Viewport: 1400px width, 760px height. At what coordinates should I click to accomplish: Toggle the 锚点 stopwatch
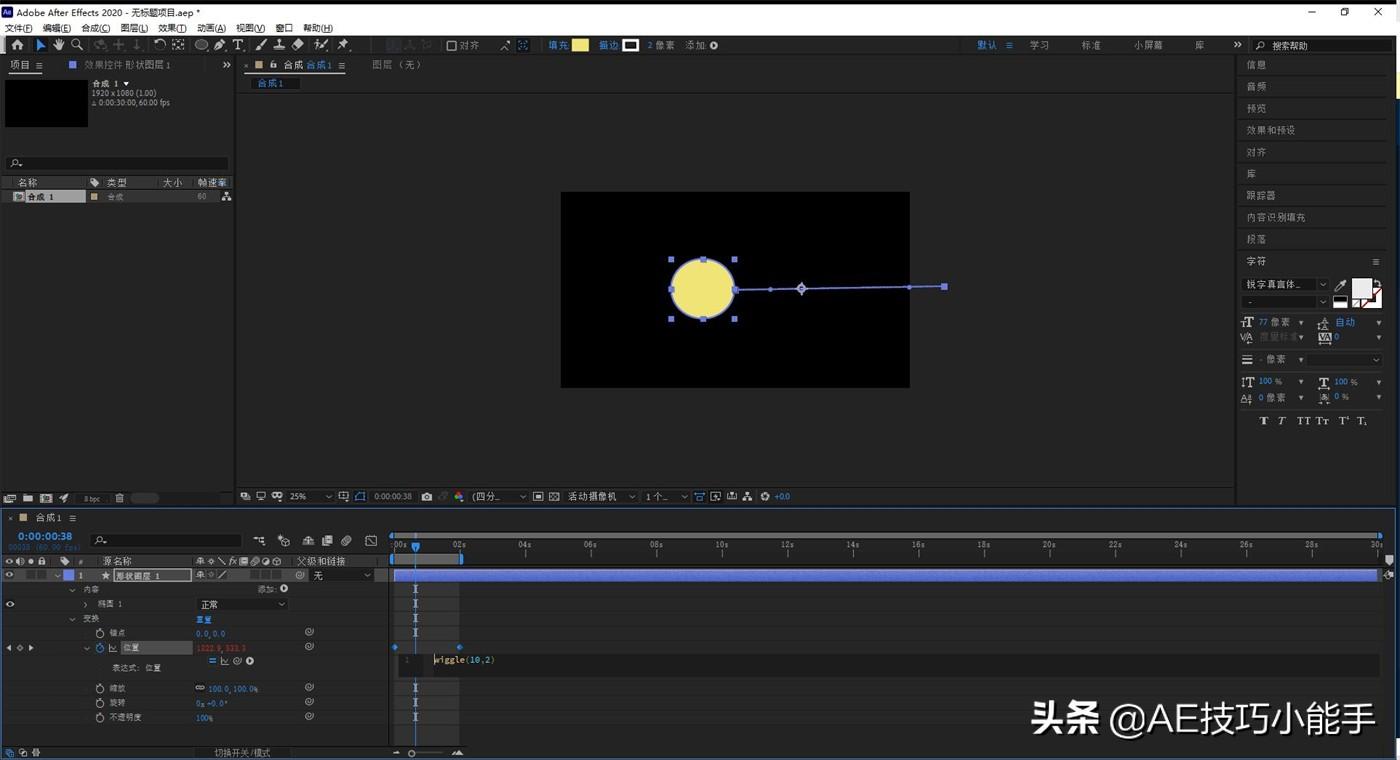coord(100,633)
